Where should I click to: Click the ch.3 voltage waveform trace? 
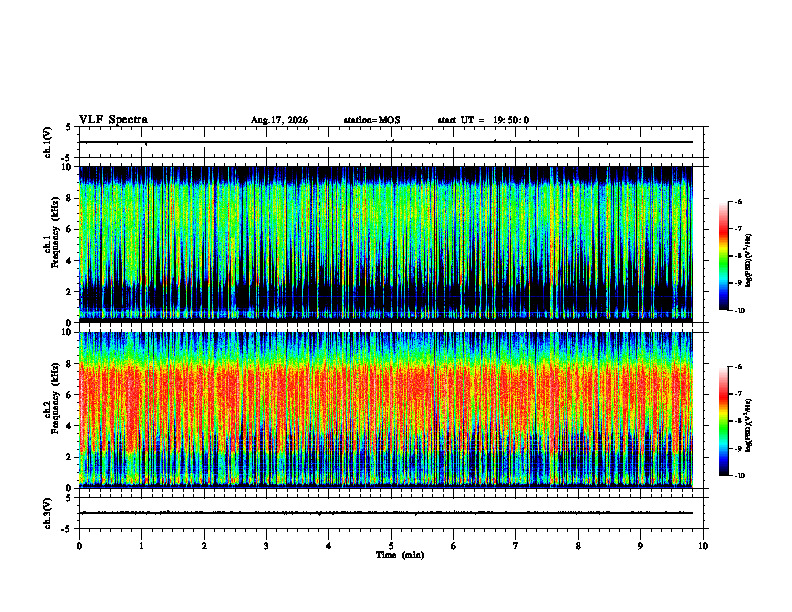pyautogui.click(x=386, y=513)
